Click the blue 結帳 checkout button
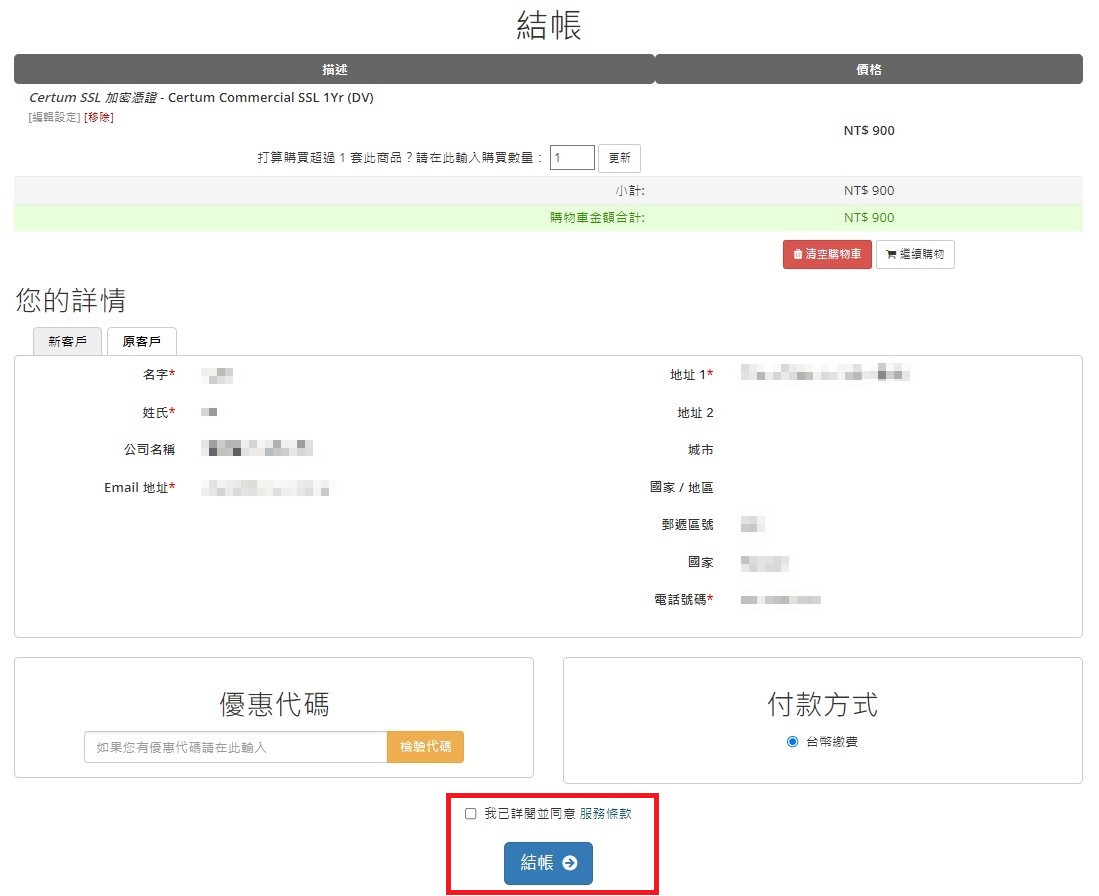 tap(548, 863)
